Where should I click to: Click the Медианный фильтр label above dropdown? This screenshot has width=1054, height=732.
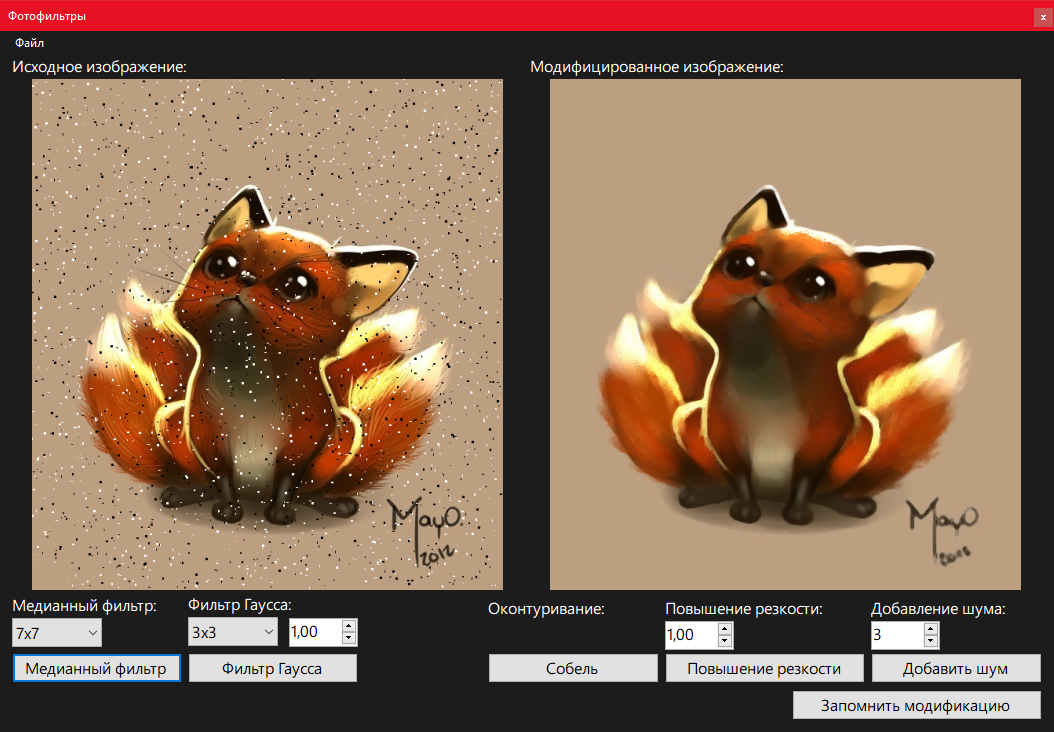[85, 606]
